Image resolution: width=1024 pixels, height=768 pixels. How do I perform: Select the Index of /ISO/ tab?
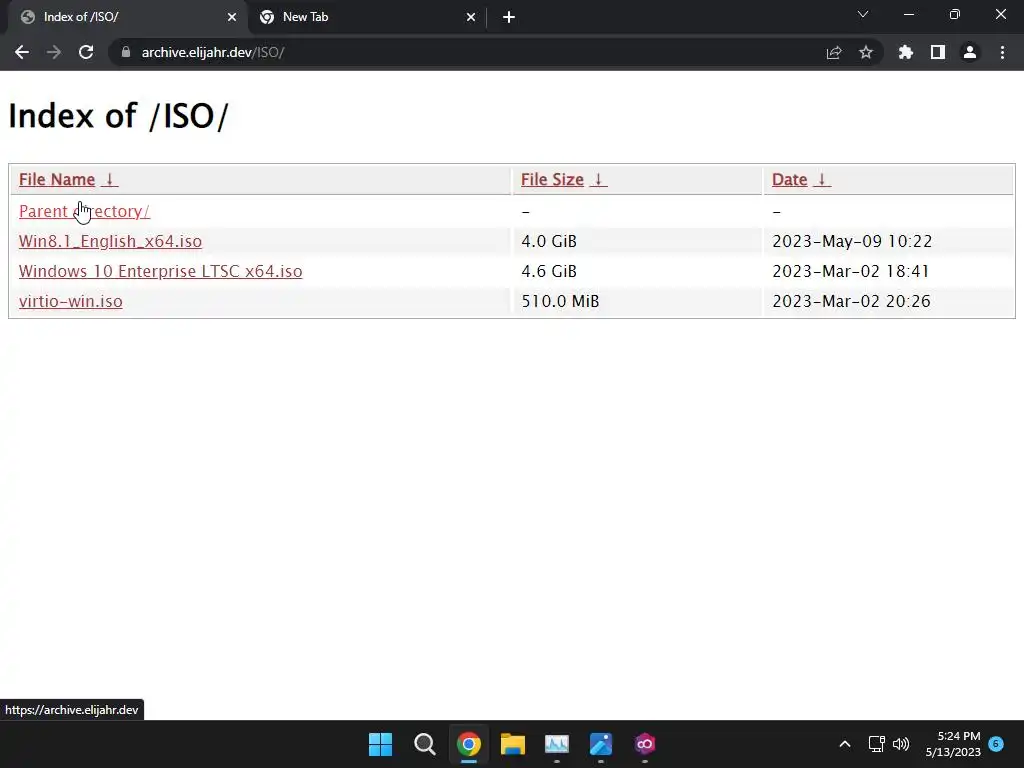[128, 17]
